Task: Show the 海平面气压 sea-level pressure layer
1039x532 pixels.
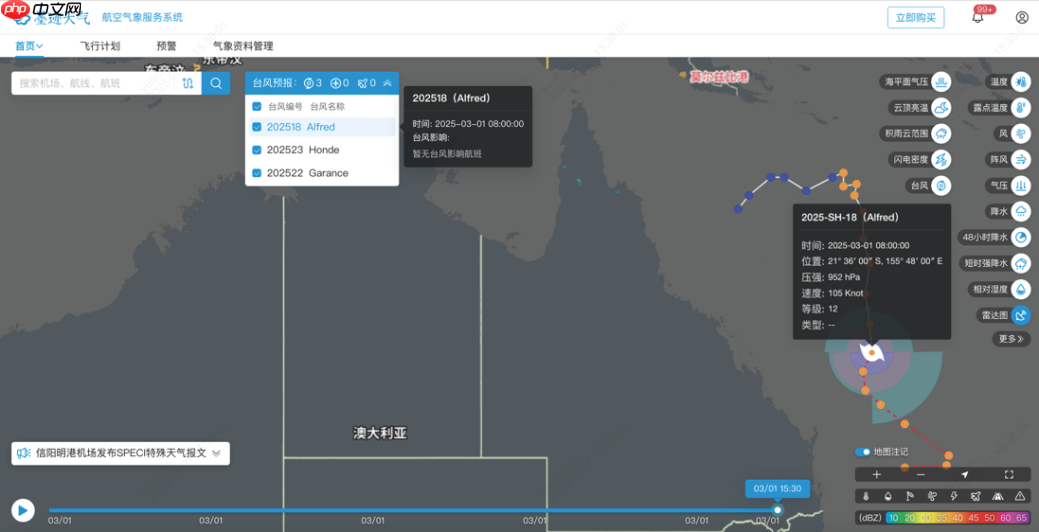Action: (x=941, y=82)
